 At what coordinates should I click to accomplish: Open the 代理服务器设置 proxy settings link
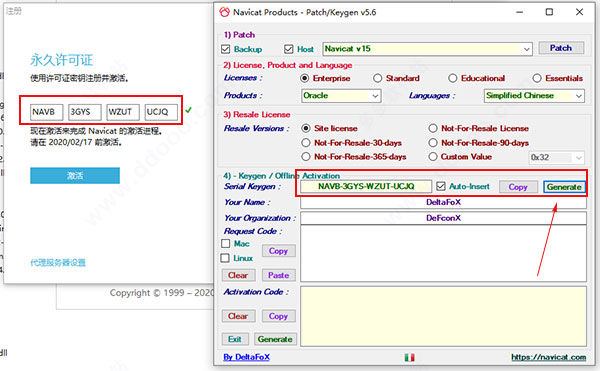(x=58, y=262)
